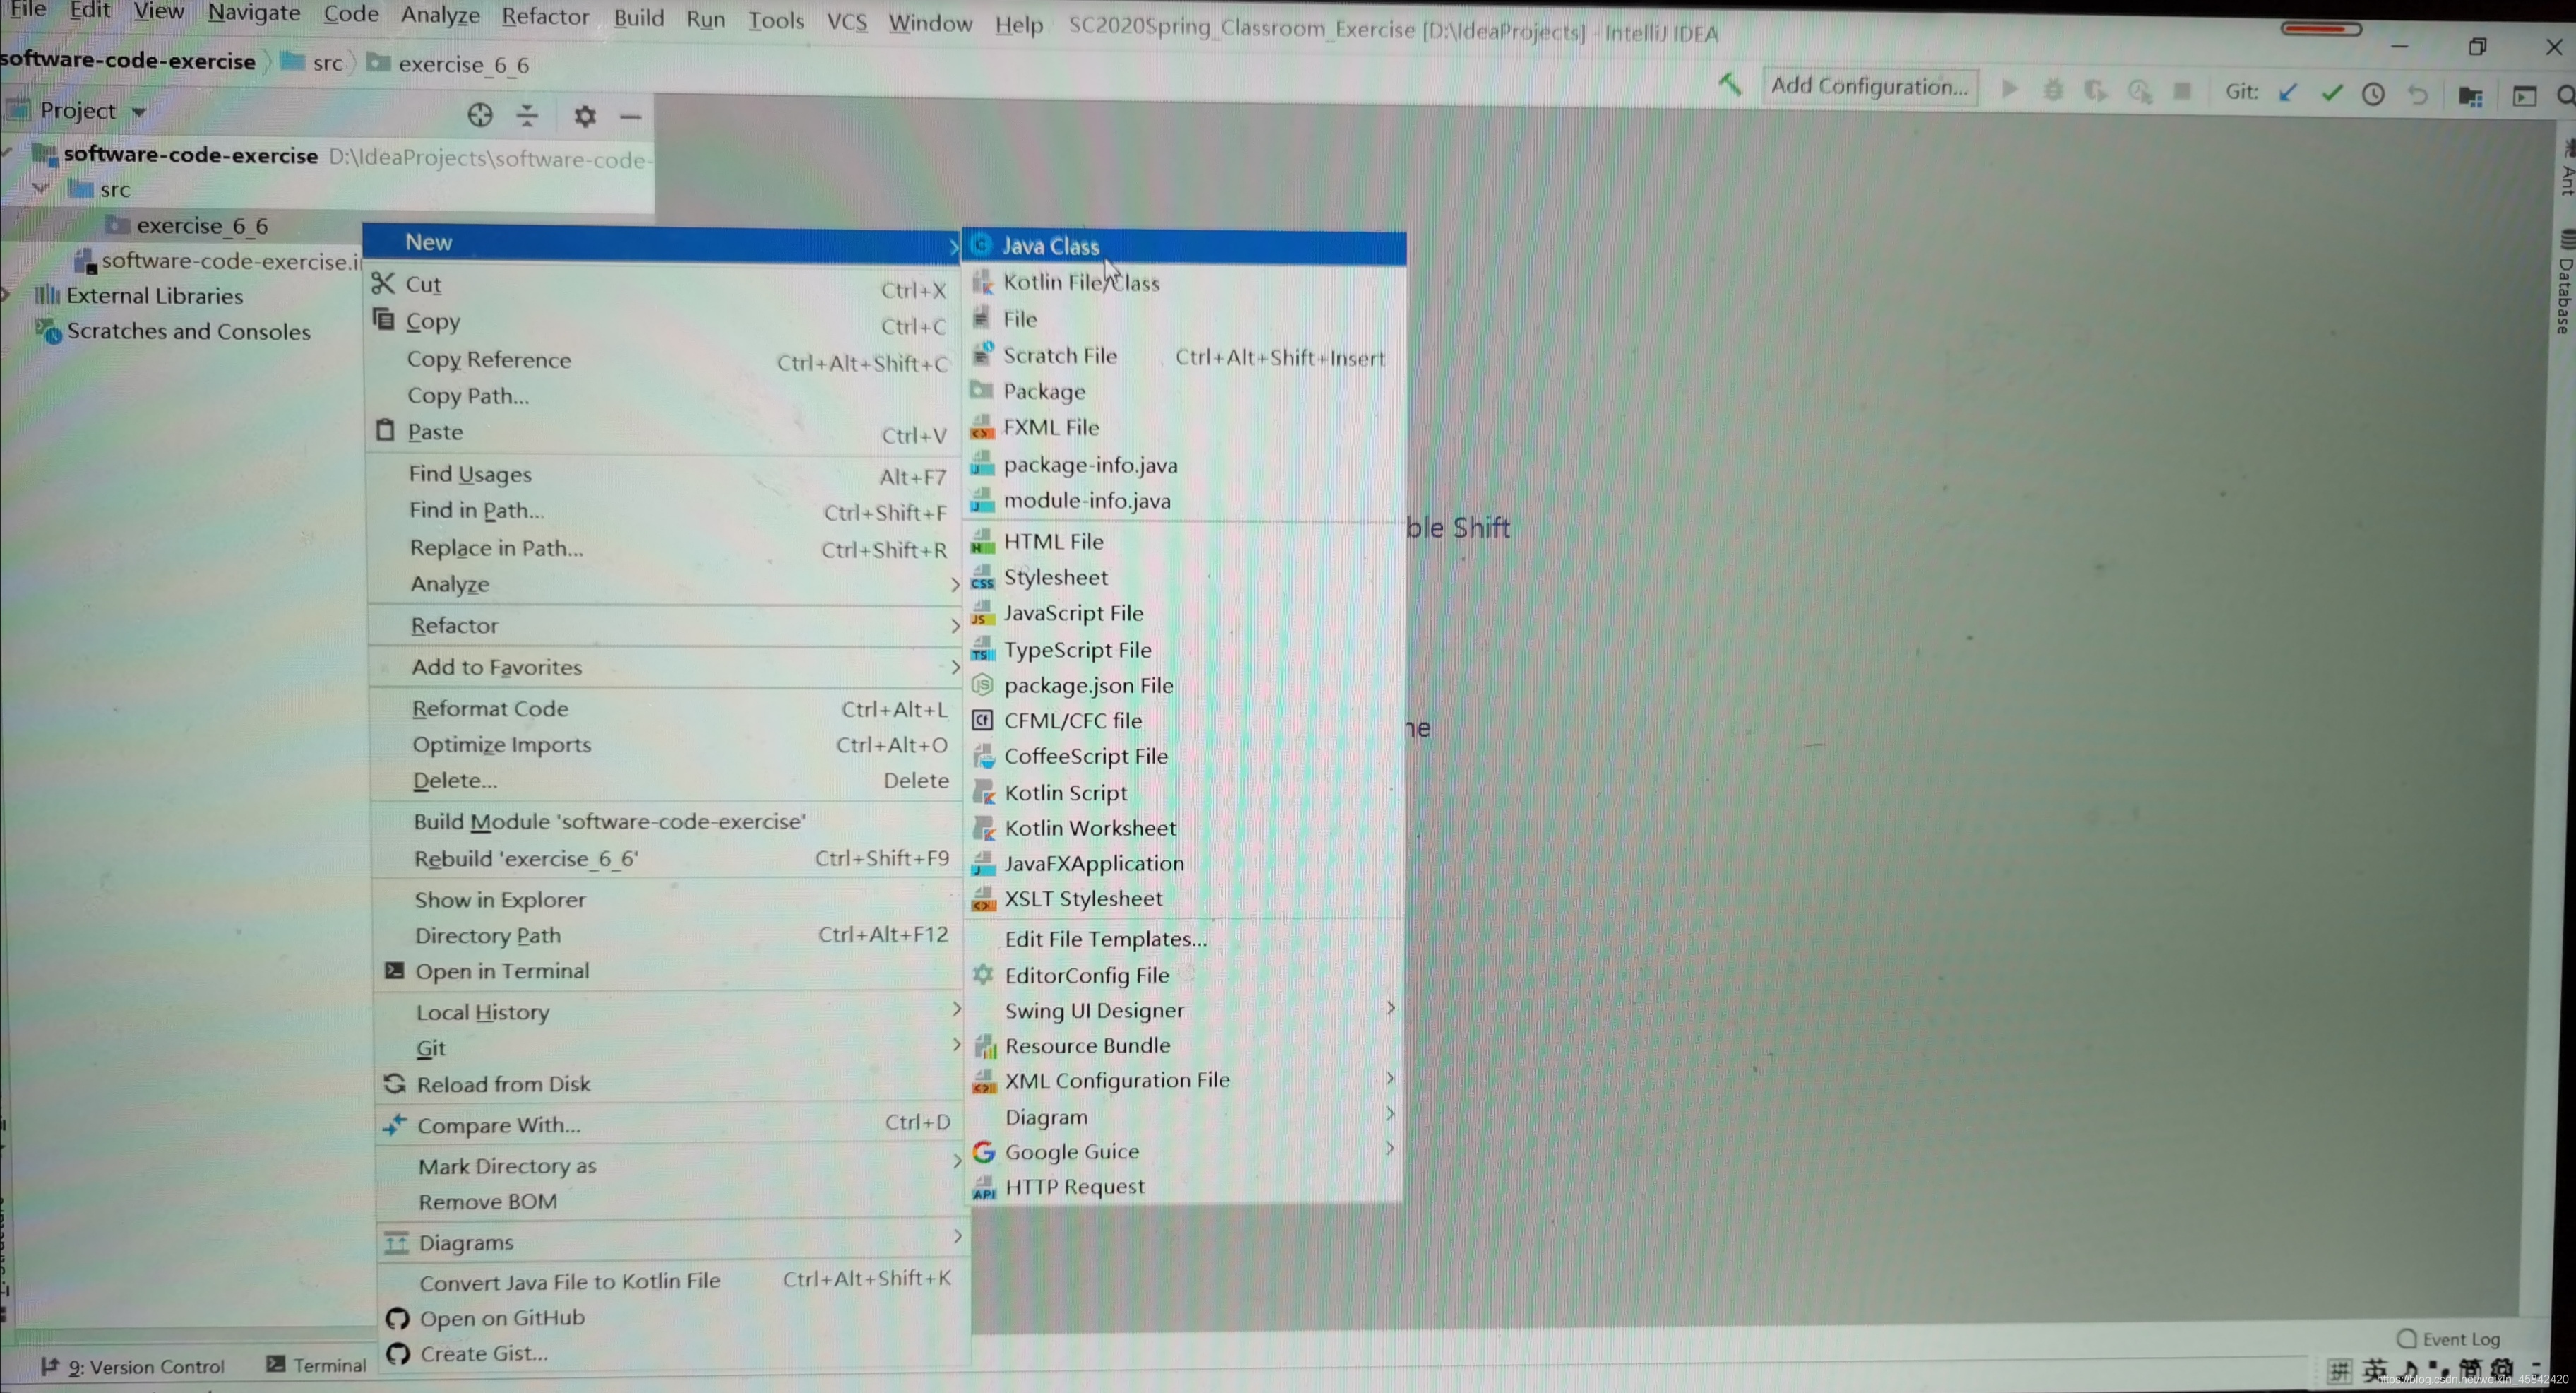Open the Refactor menu in menu bar
Viewport: 2576px width, 1393px height.
tap(545, 17)
